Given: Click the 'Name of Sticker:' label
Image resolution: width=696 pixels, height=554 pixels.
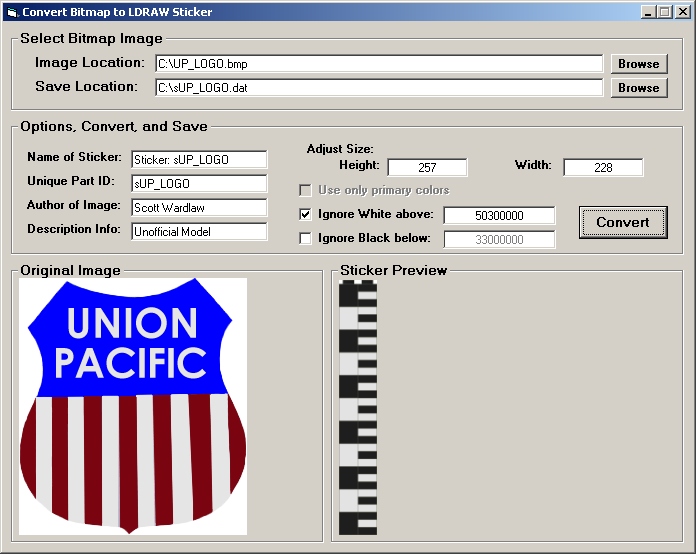Looking at the screenshot, I should click(74, 157).
